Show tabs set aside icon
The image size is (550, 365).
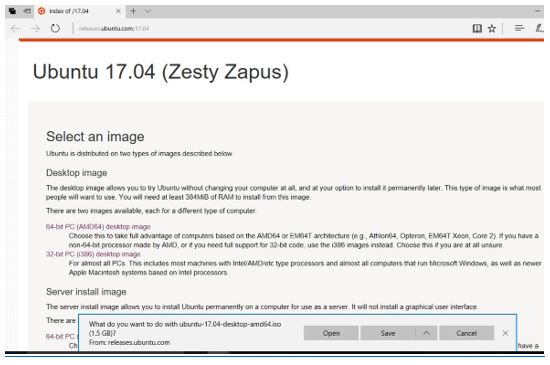[x=12, y=11]
